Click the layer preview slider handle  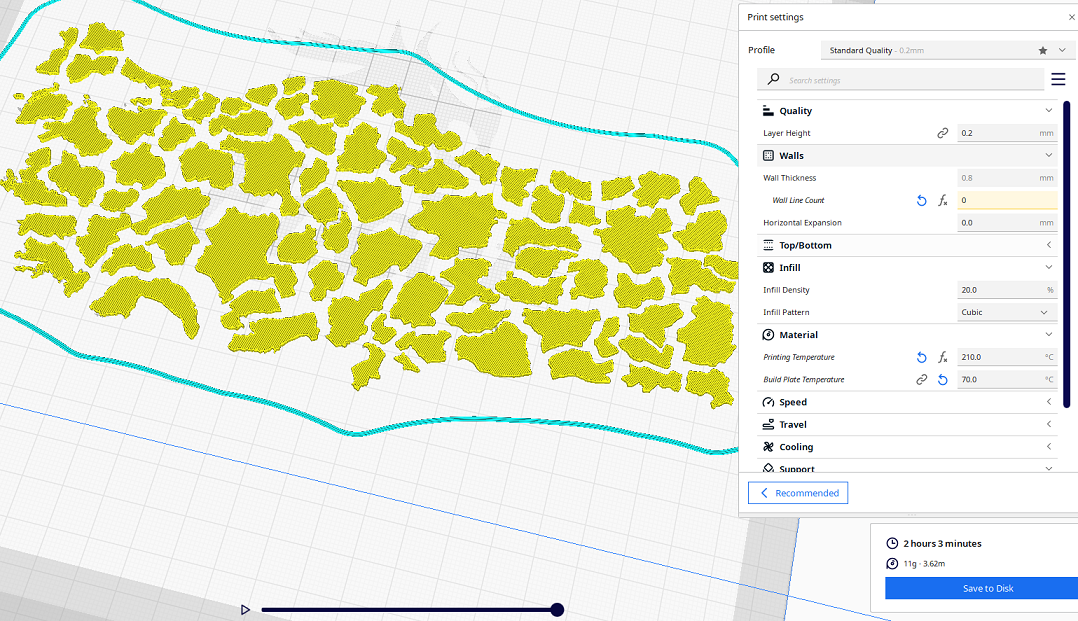(x=557, y=610)
